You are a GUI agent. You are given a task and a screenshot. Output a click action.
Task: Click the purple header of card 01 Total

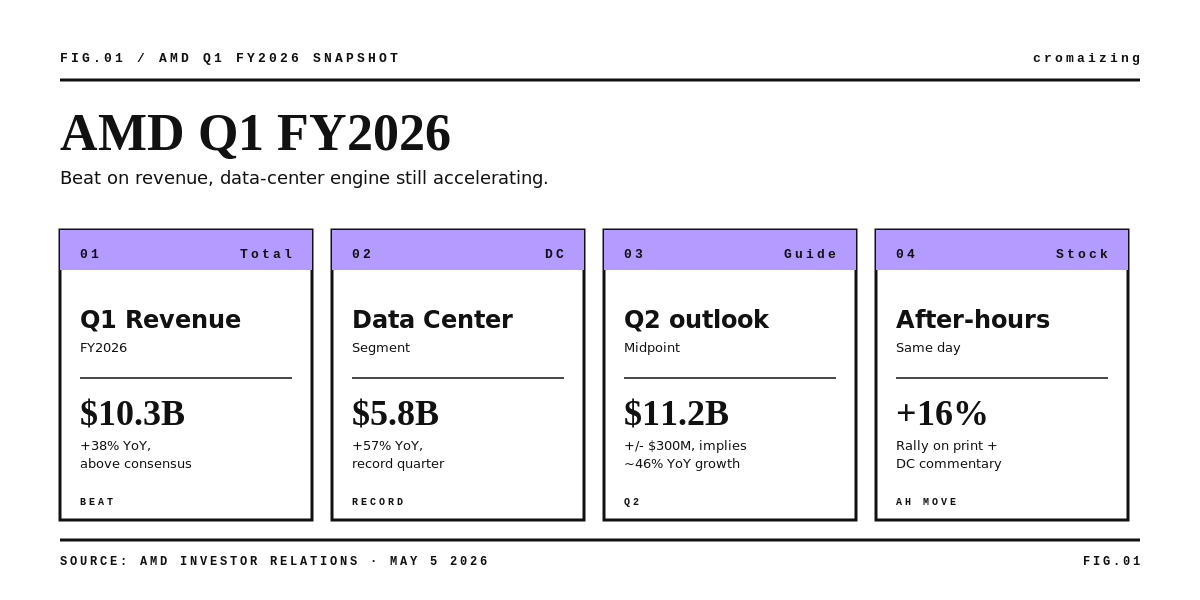pyautogui.click(x=186, y=250)
